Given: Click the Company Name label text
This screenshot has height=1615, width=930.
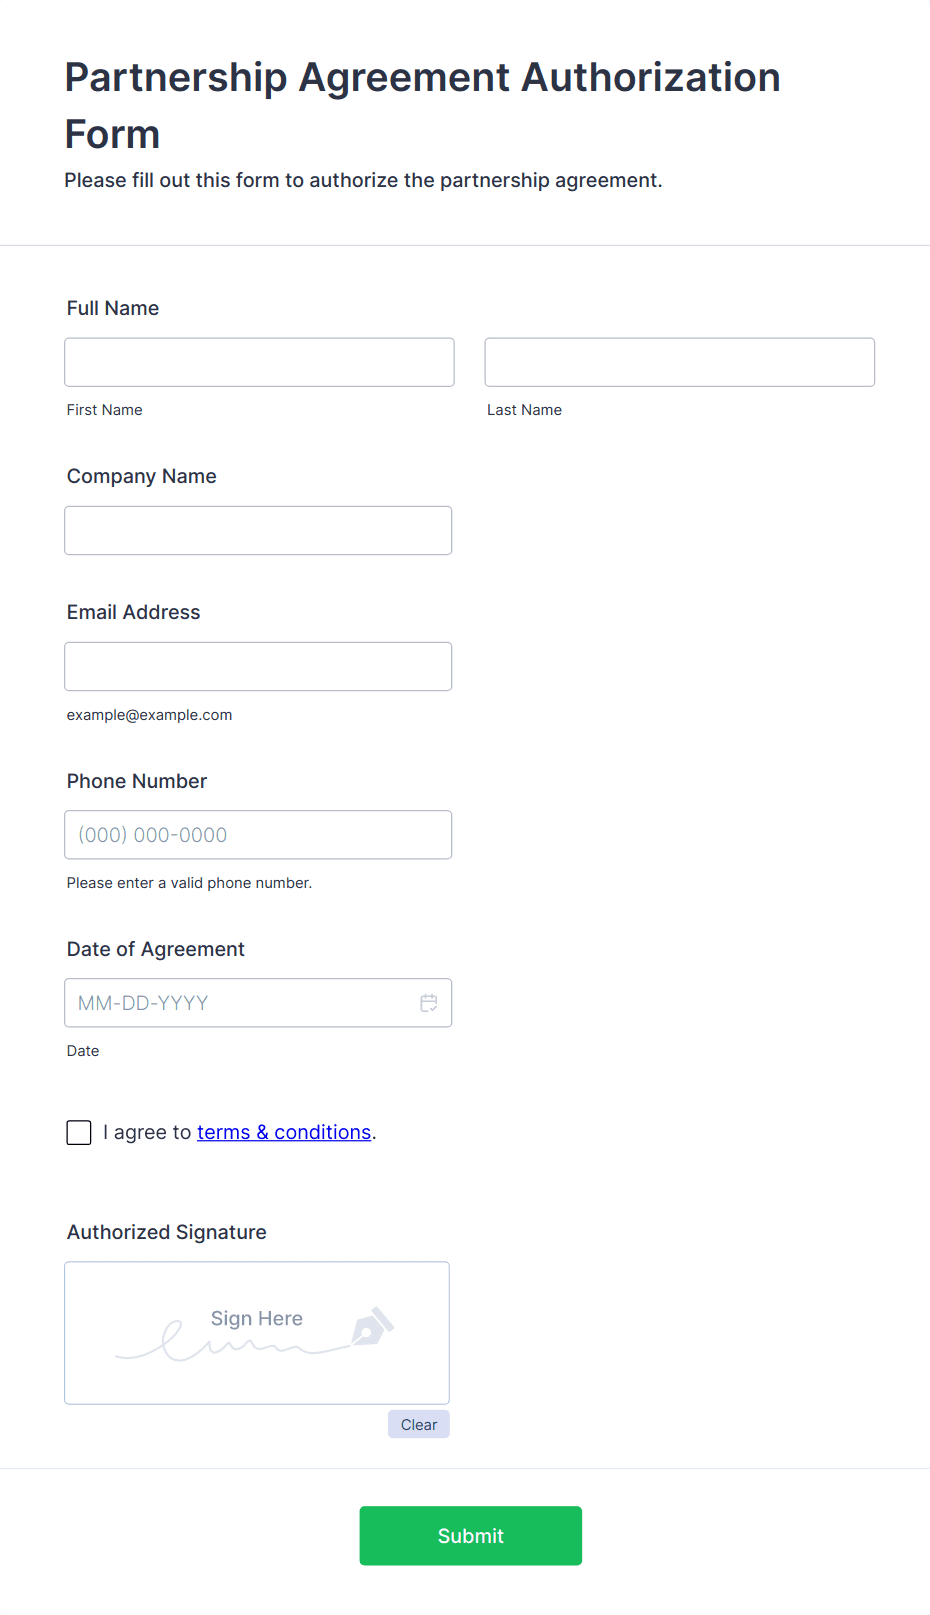Looking at the screenshot, I should [x=142, y=476].
